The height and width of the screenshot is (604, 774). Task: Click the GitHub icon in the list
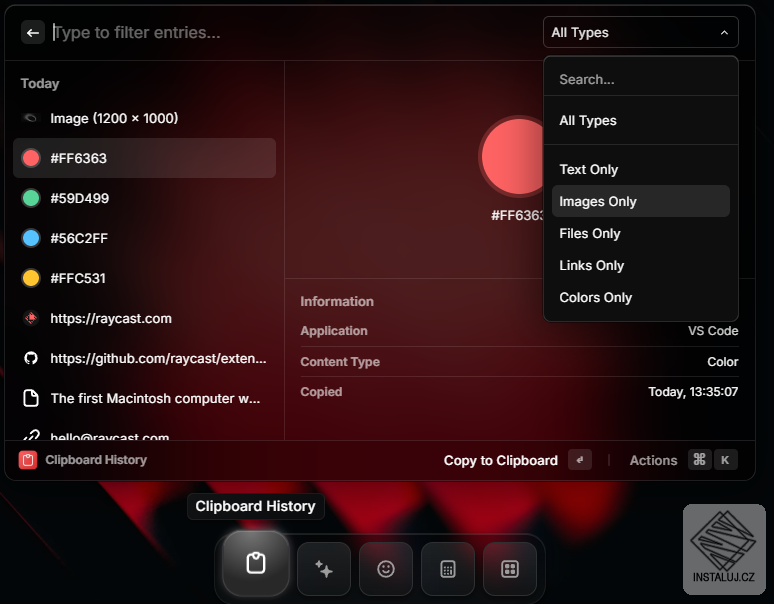coord(31,358)
